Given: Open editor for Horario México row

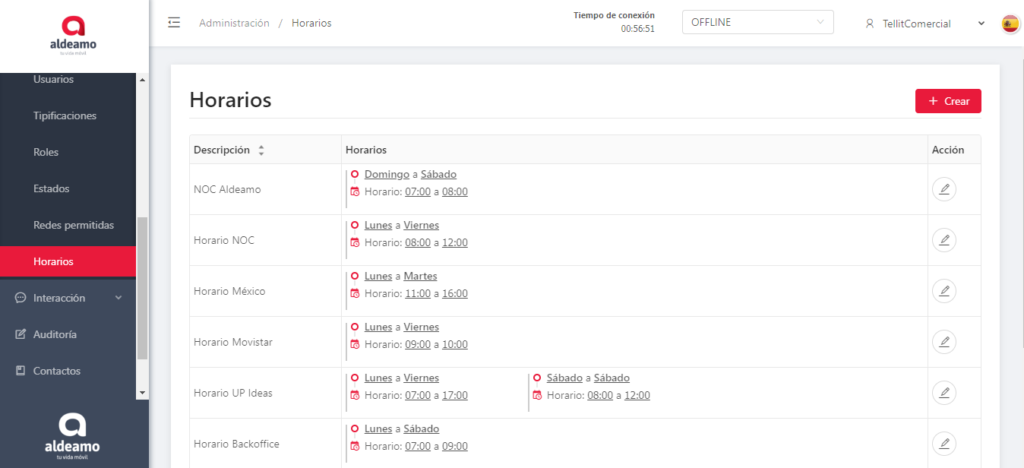Looking at the screenshot, I should coord(943,291).
